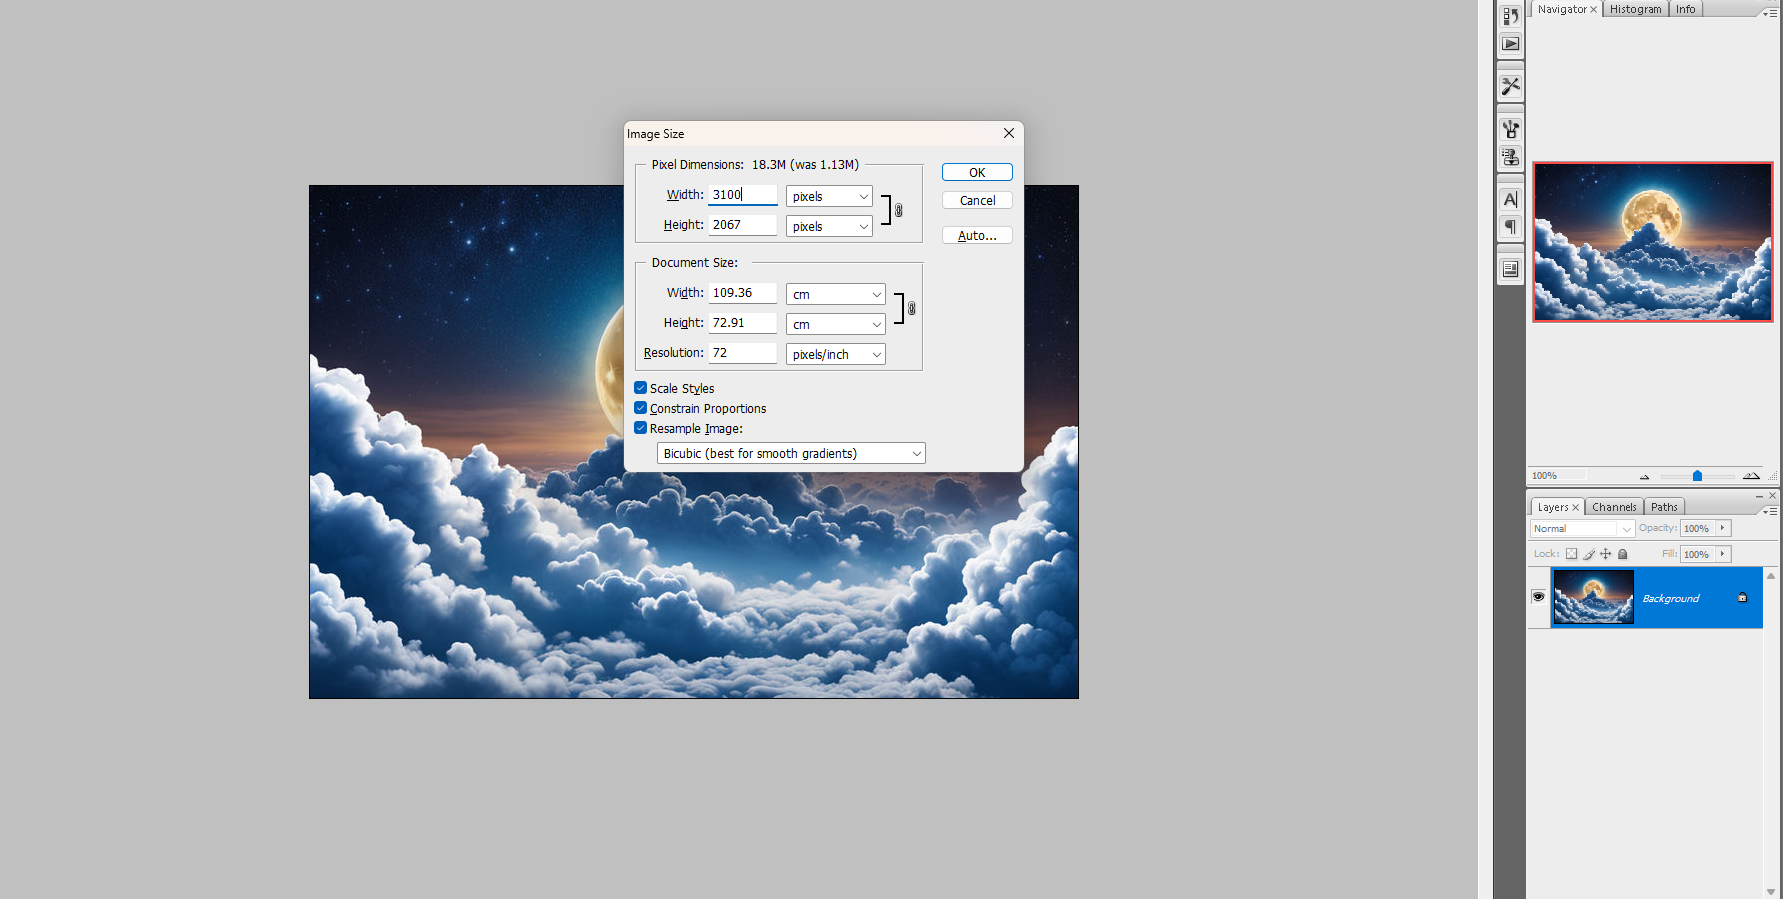Open the Actions panel icon

tap(1510, 44)
